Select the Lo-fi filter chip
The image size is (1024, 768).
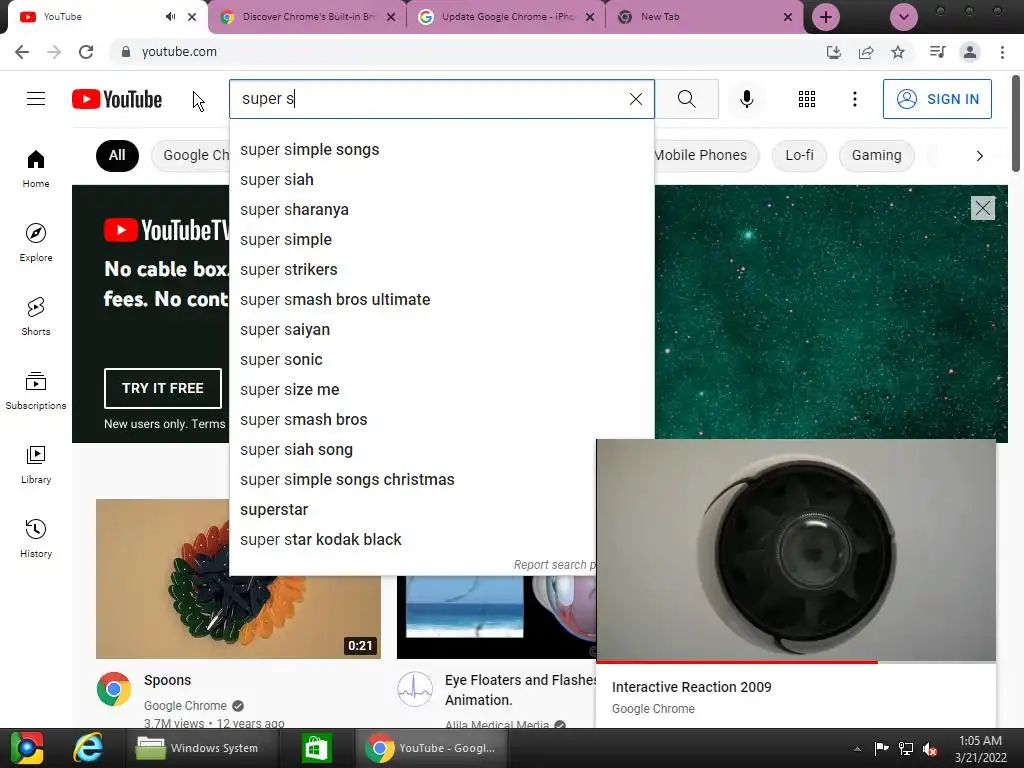click(799, 155)
